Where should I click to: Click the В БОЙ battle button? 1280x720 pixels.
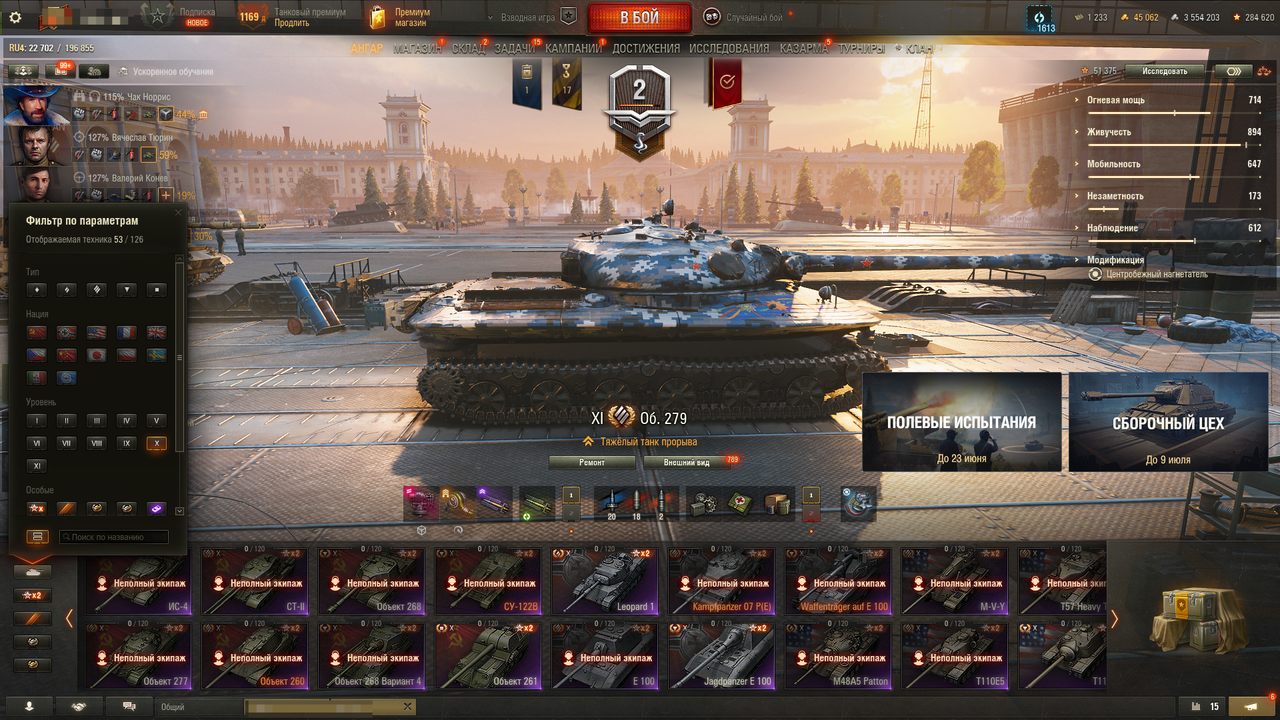(639, 18)
